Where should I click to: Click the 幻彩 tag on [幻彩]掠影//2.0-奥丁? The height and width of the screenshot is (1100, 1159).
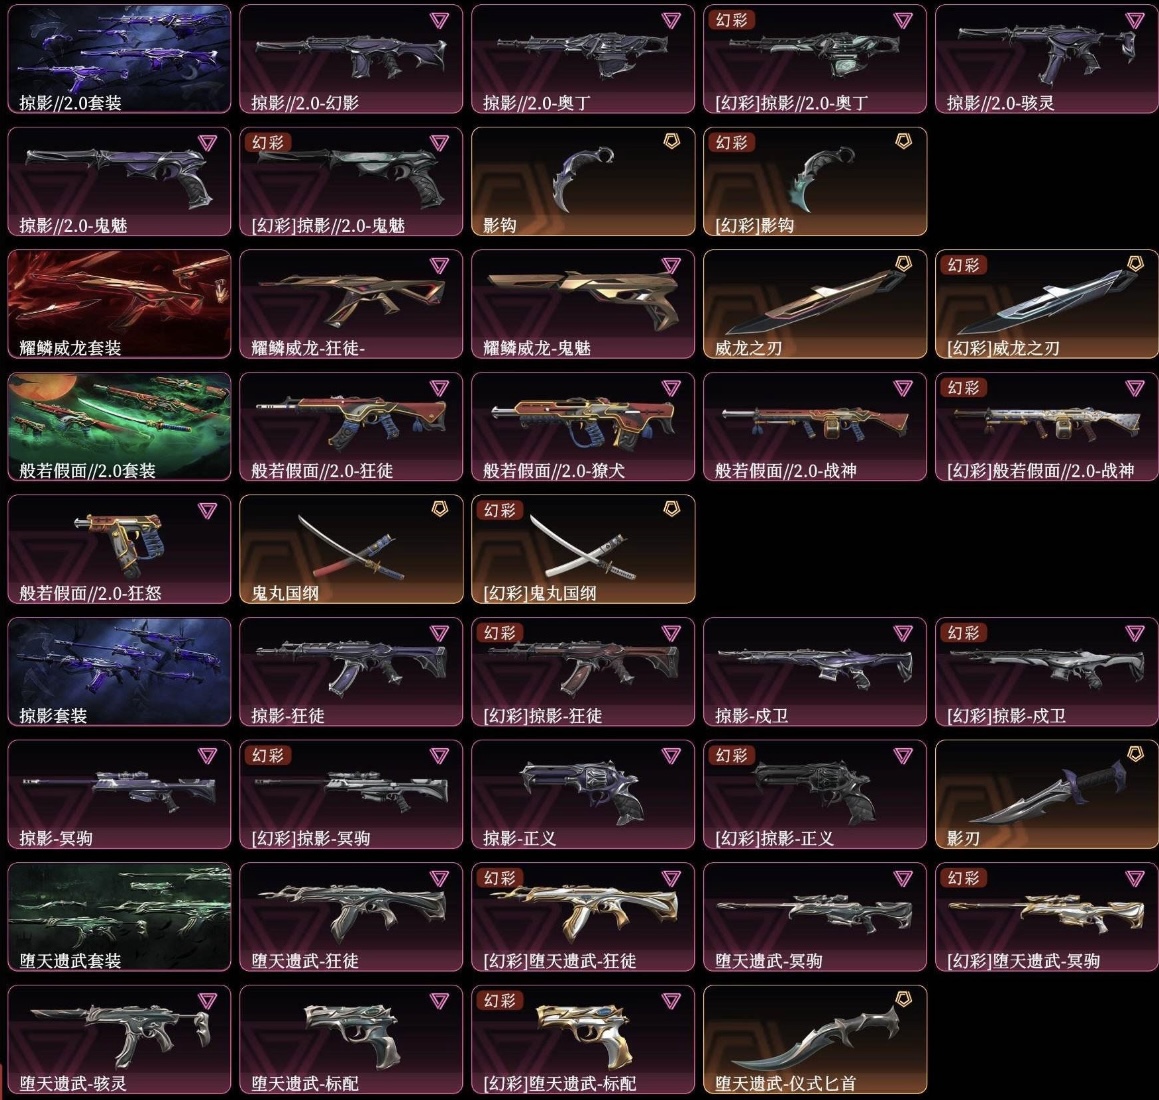(x=730, y=20)
